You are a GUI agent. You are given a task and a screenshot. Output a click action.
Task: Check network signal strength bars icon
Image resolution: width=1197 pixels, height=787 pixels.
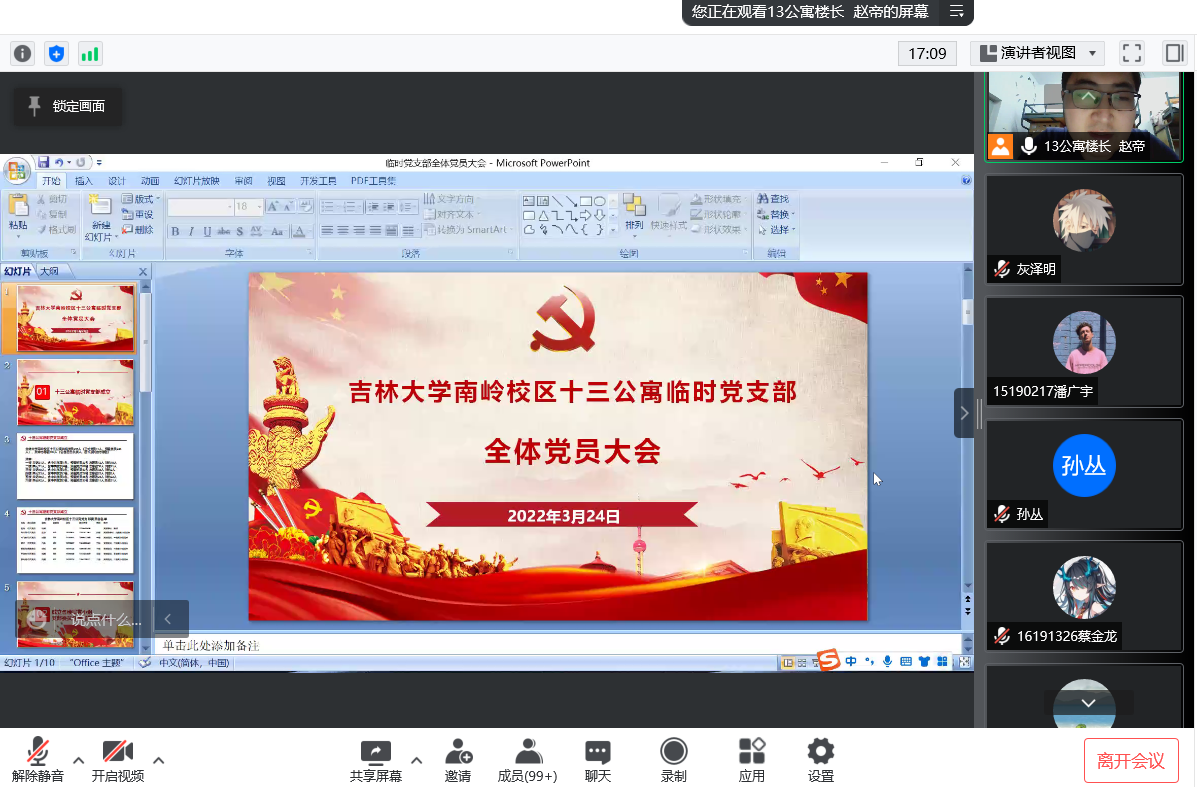coord(90,53)
